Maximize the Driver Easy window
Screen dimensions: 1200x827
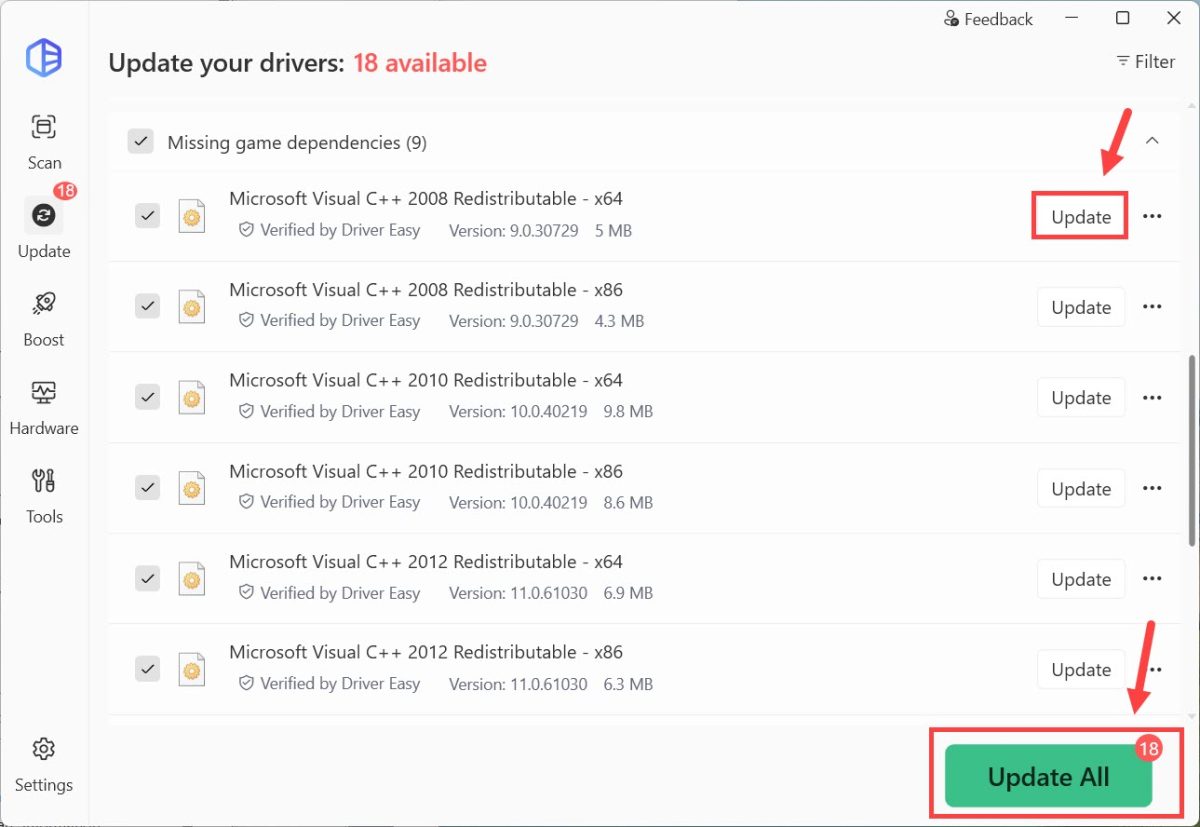1123,18
